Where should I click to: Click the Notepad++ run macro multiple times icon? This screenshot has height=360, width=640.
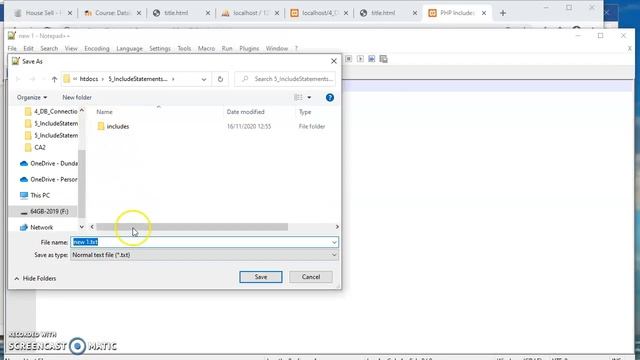tap(371, 59)
